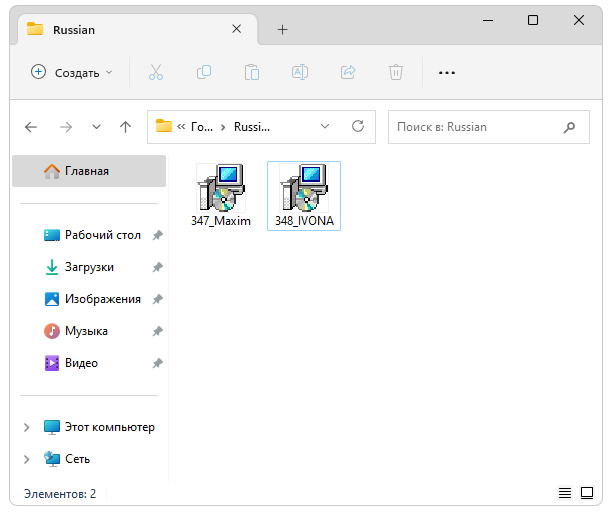608x513 pixels.
Task: Select Сеть in the sidebar
Action: click(67, 459)
